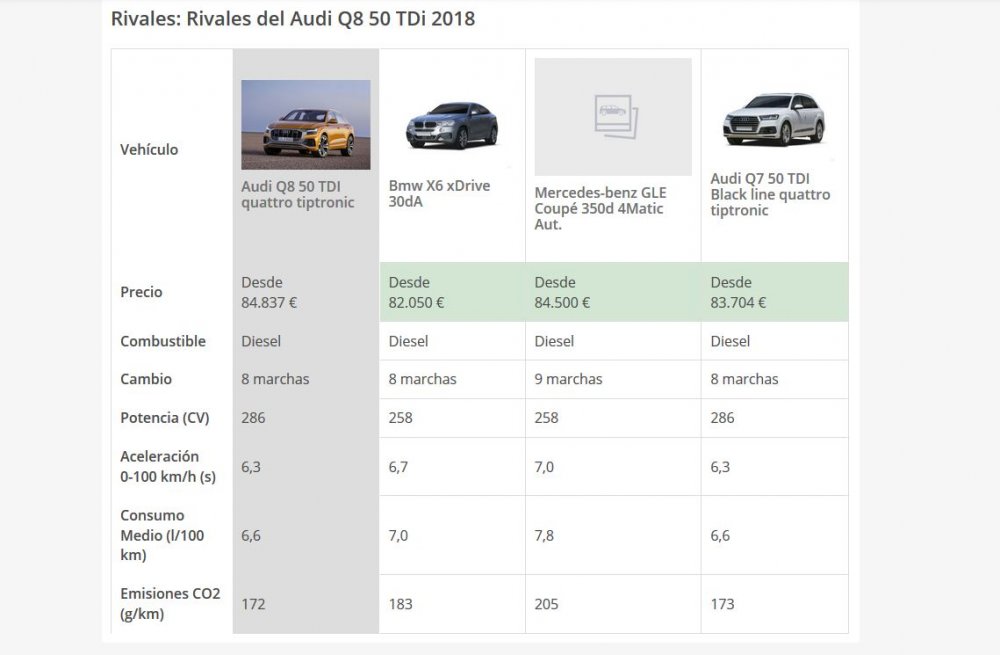Click the Potencia (CV) row label
Viewport: 1000px width, 655px height.
click(165, 418)
